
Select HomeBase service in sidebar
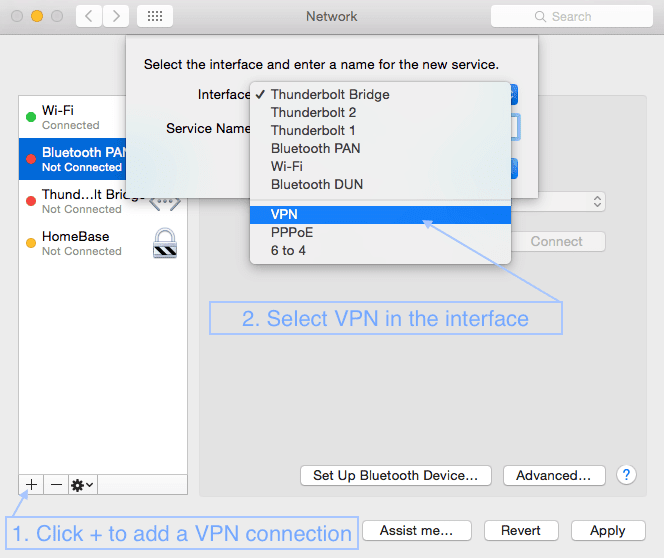click(x=103, y=243)
